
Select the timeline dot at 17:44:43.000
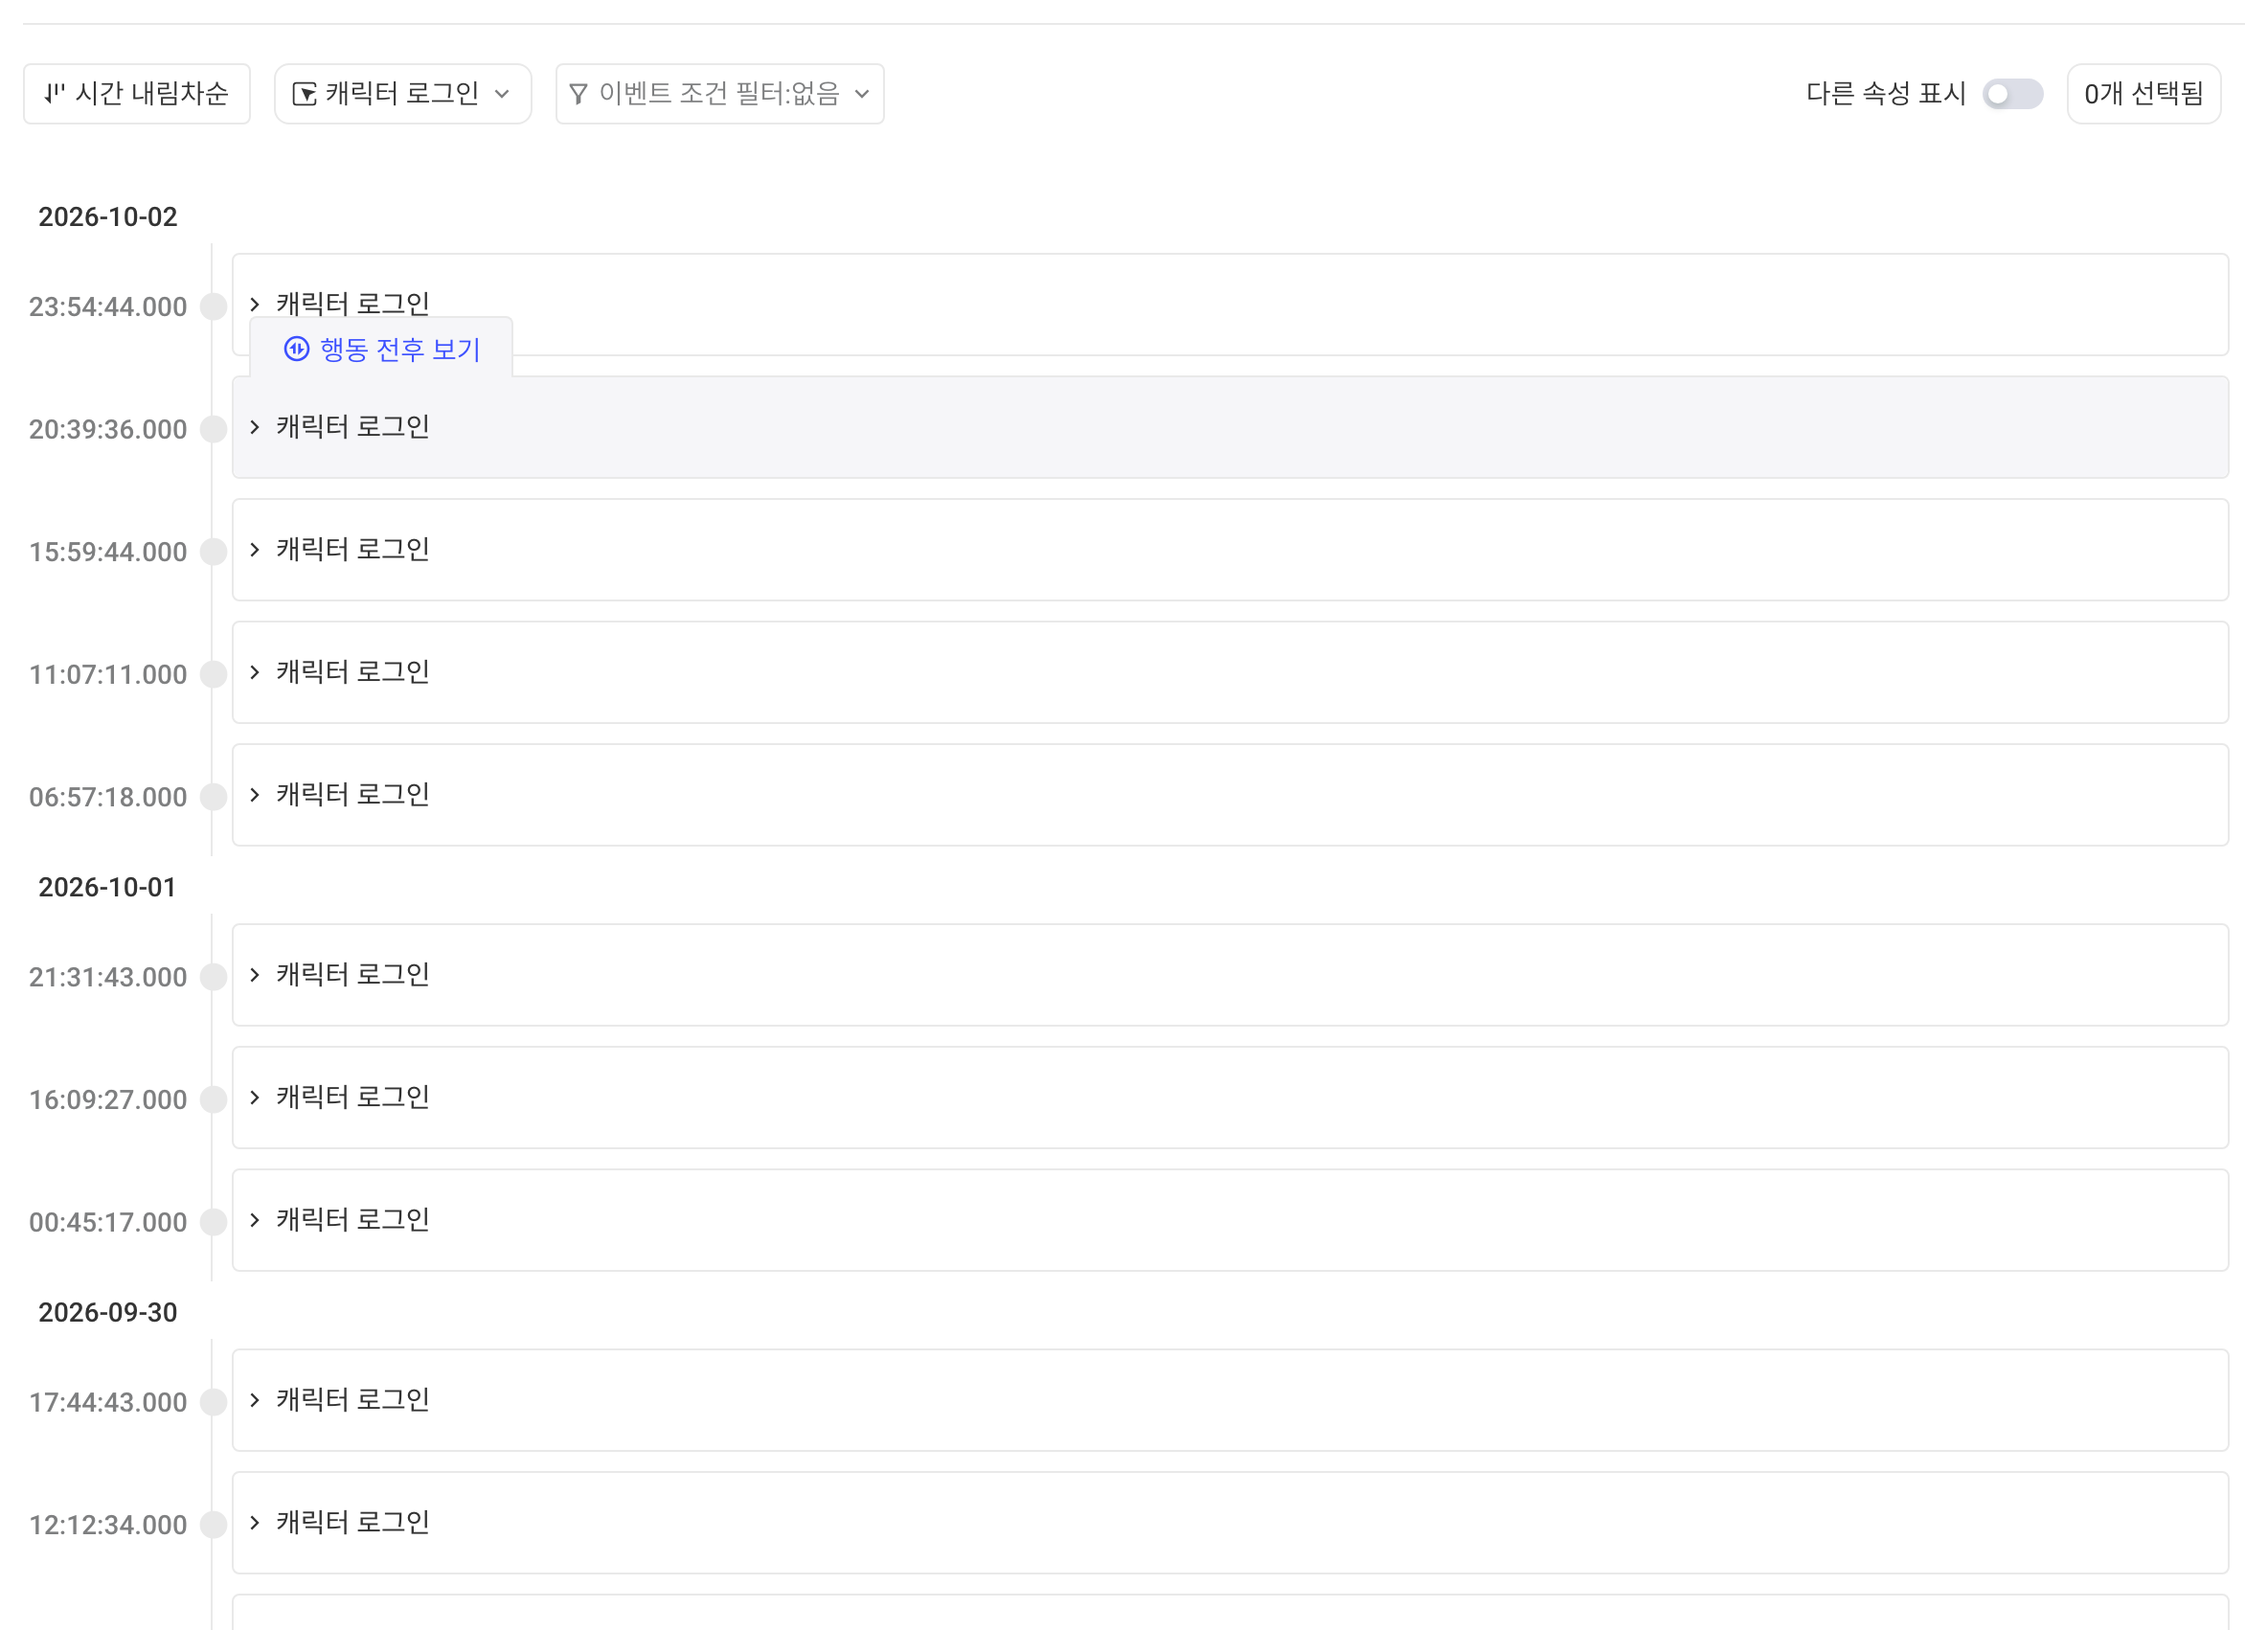pos(213,1402)
